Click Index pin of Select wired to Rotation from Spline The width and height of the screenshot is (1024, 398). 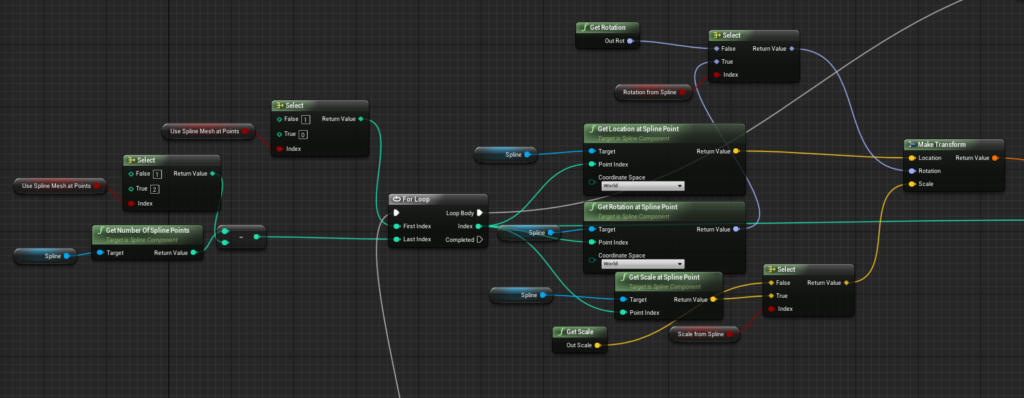tap(716, 75)
